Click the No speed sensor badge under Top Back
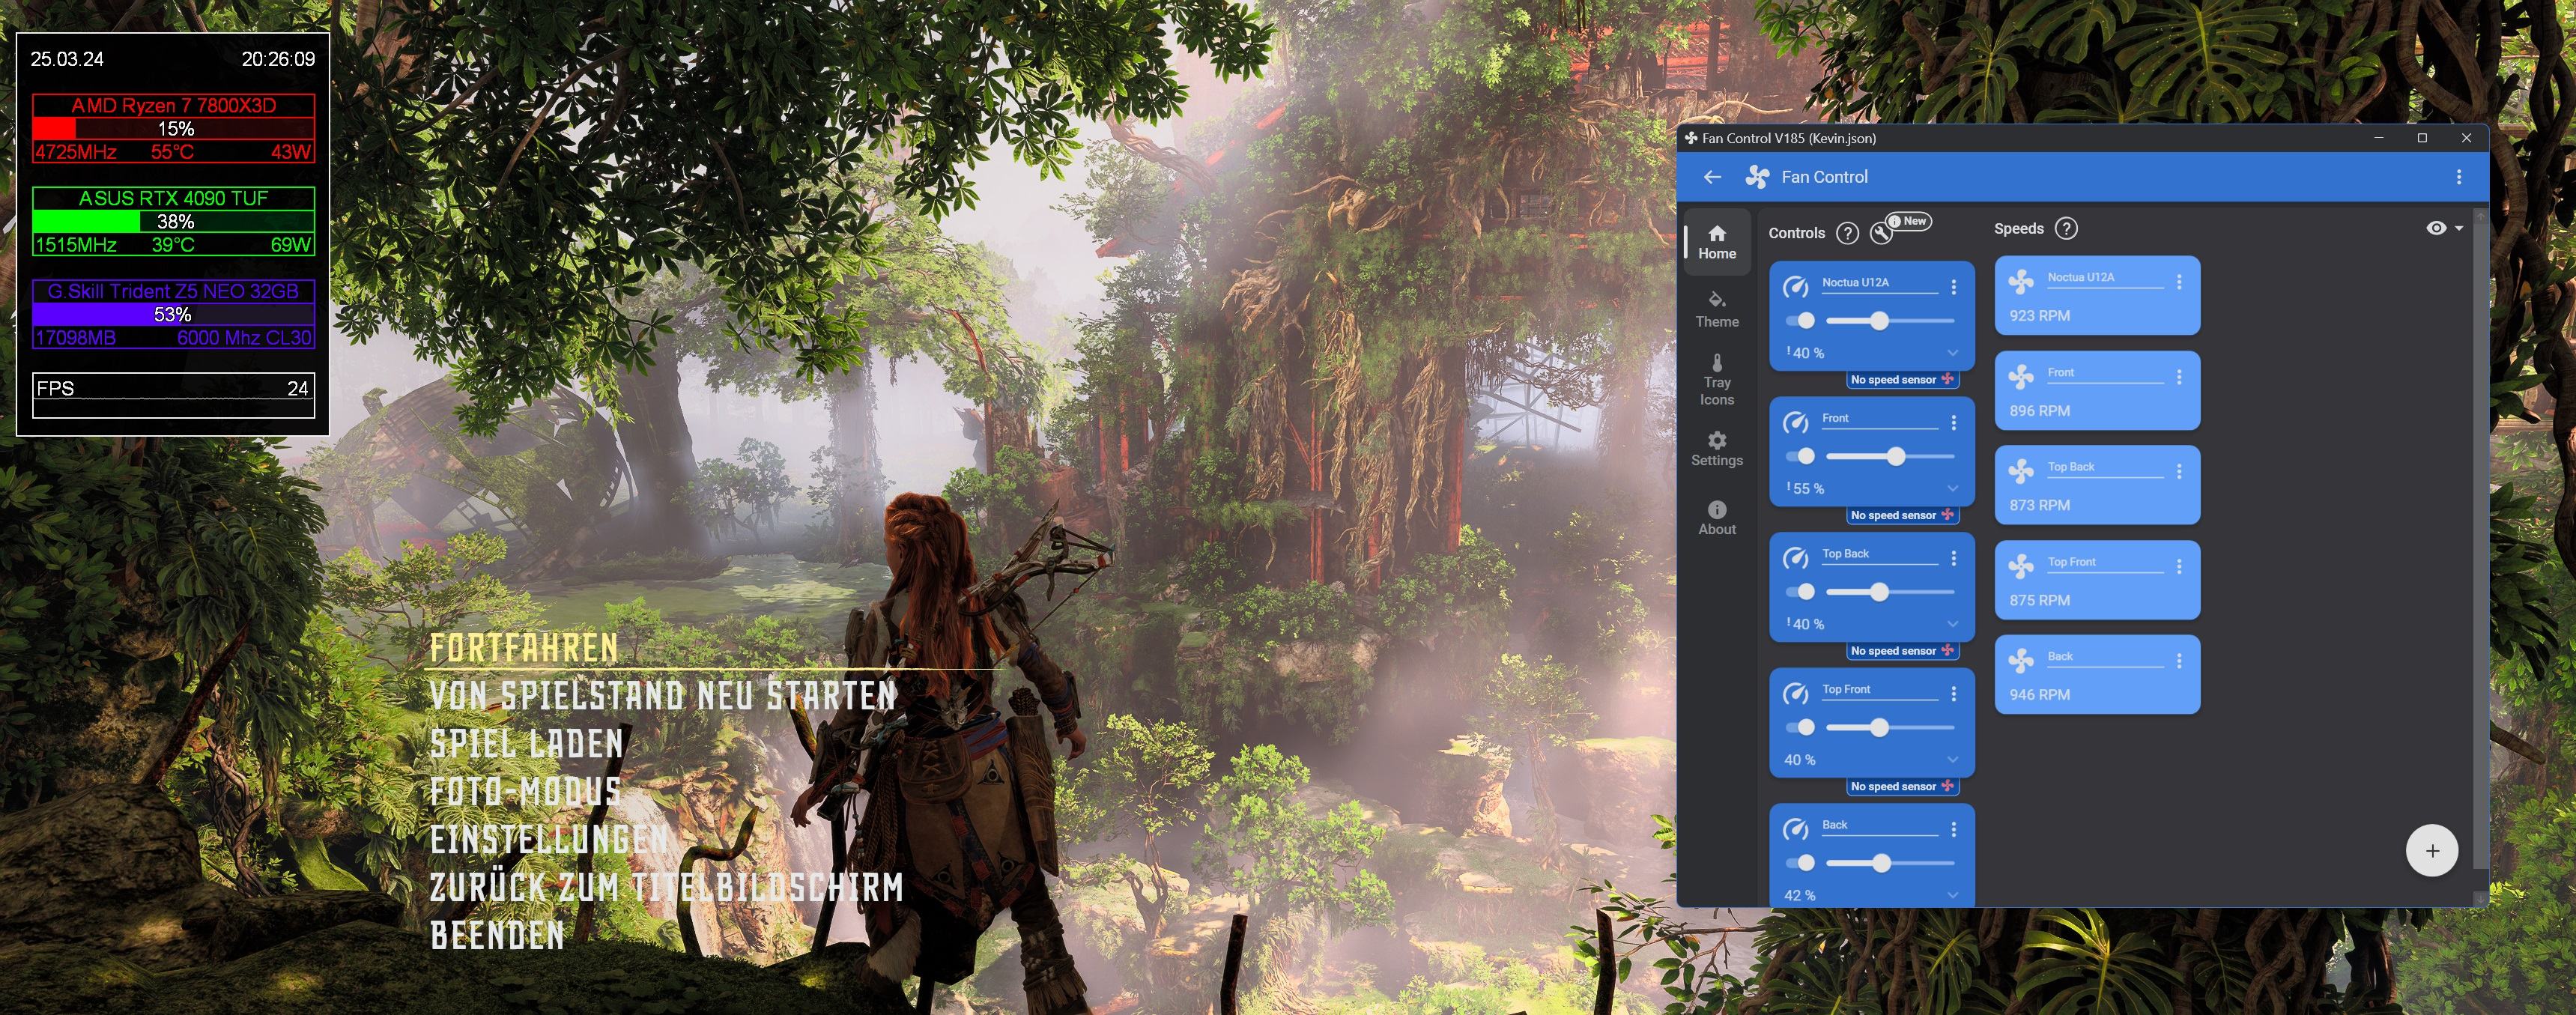This screenshot has height=1015, width=2576. [1902, 651]
